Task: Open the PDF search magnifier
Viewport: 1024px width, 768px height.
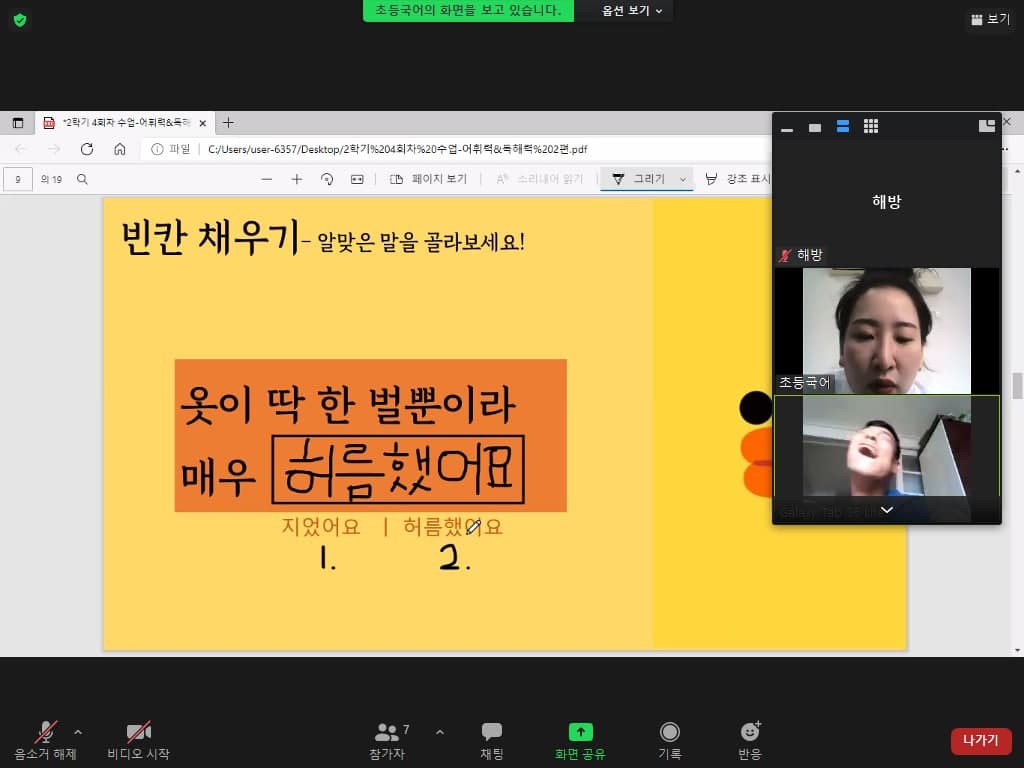Action: [82, 179]
